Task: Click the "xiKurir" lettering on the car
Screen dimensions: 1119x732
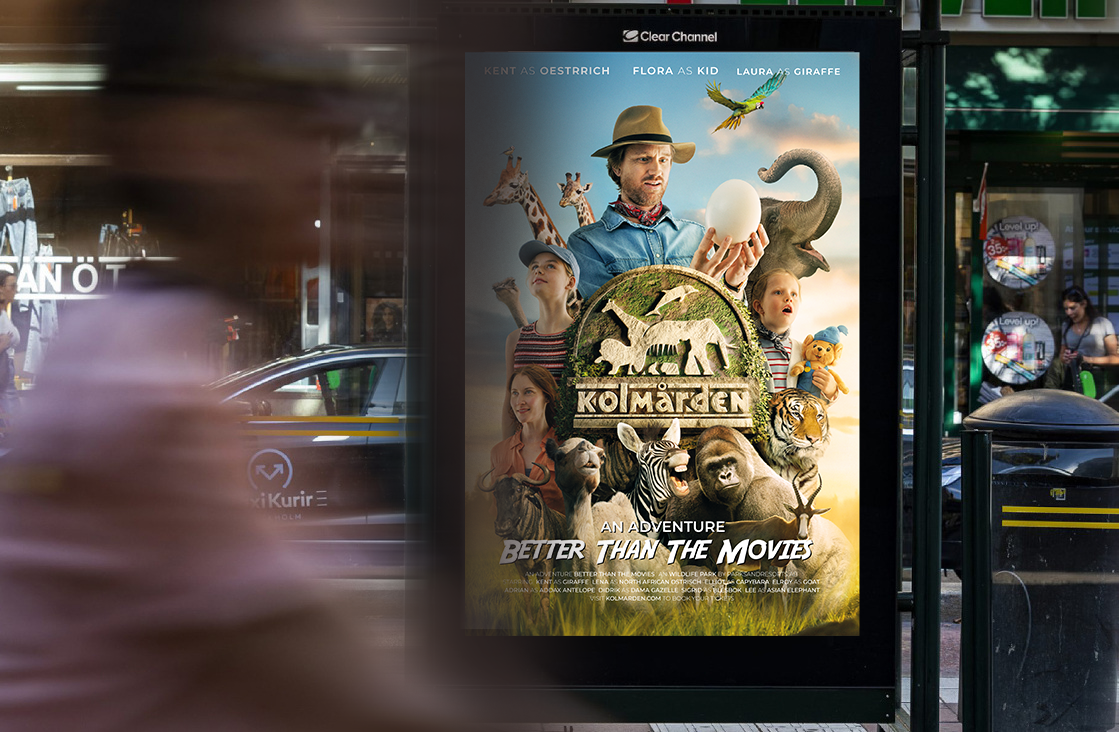Action: (283, 500)
